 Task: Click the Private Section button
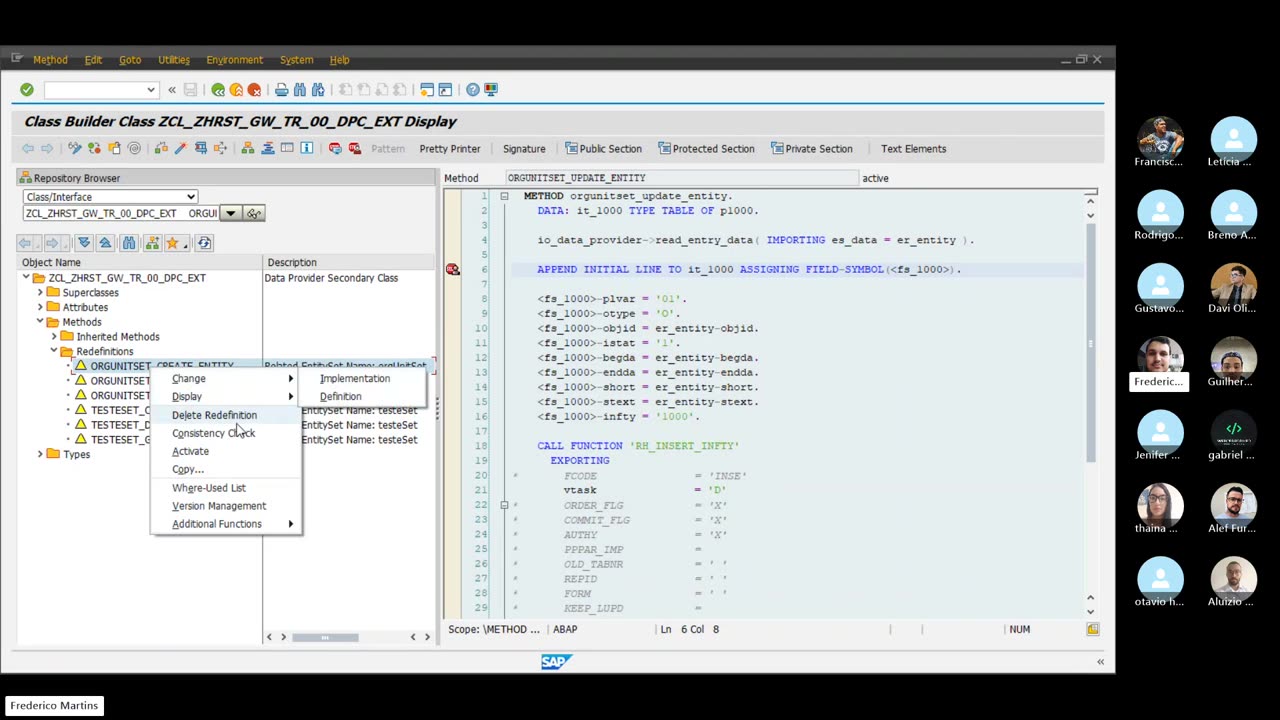tap(812, 149)
